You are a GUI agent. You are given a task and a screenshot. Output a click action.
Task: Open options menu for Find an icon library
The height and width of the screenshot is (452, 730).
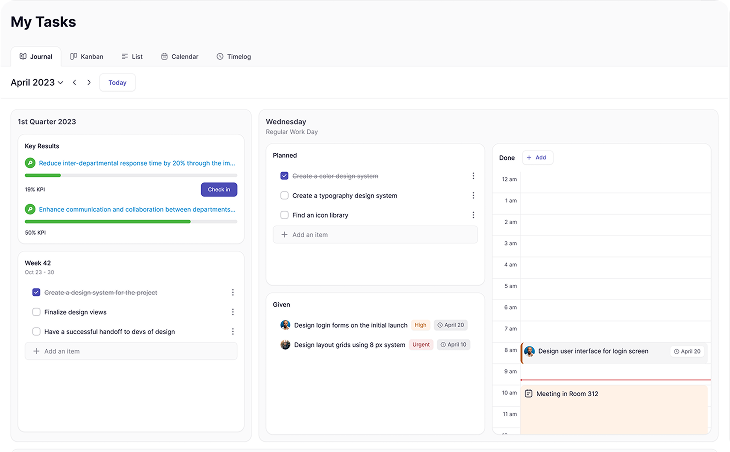tap(473, 215)
